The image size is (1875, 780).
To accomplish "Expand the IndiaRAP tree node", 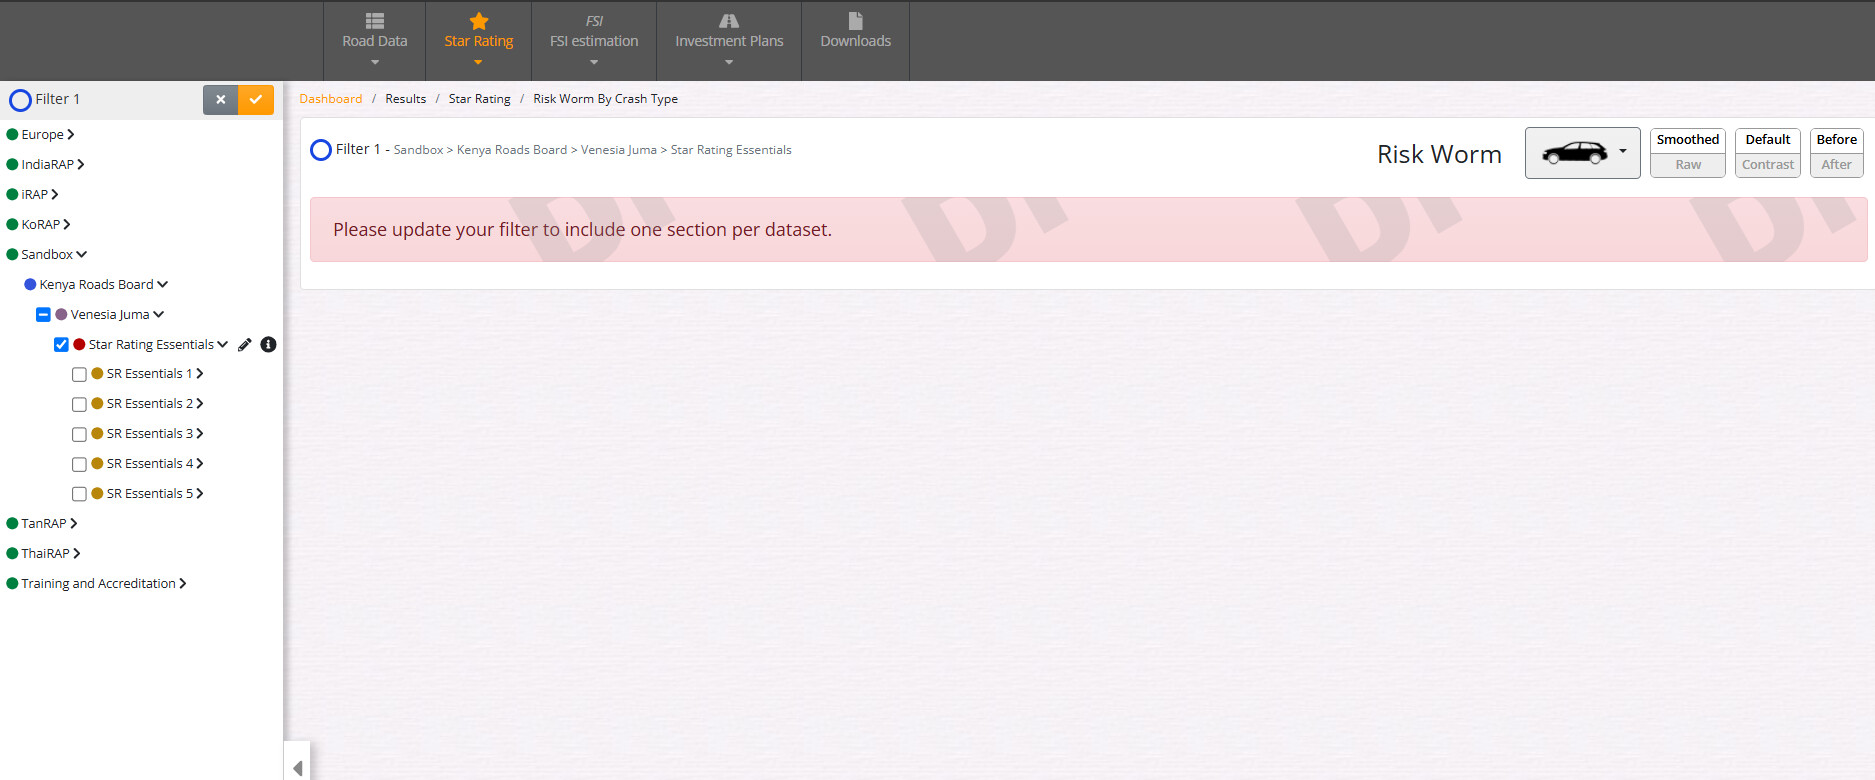I will pos(80,164).
